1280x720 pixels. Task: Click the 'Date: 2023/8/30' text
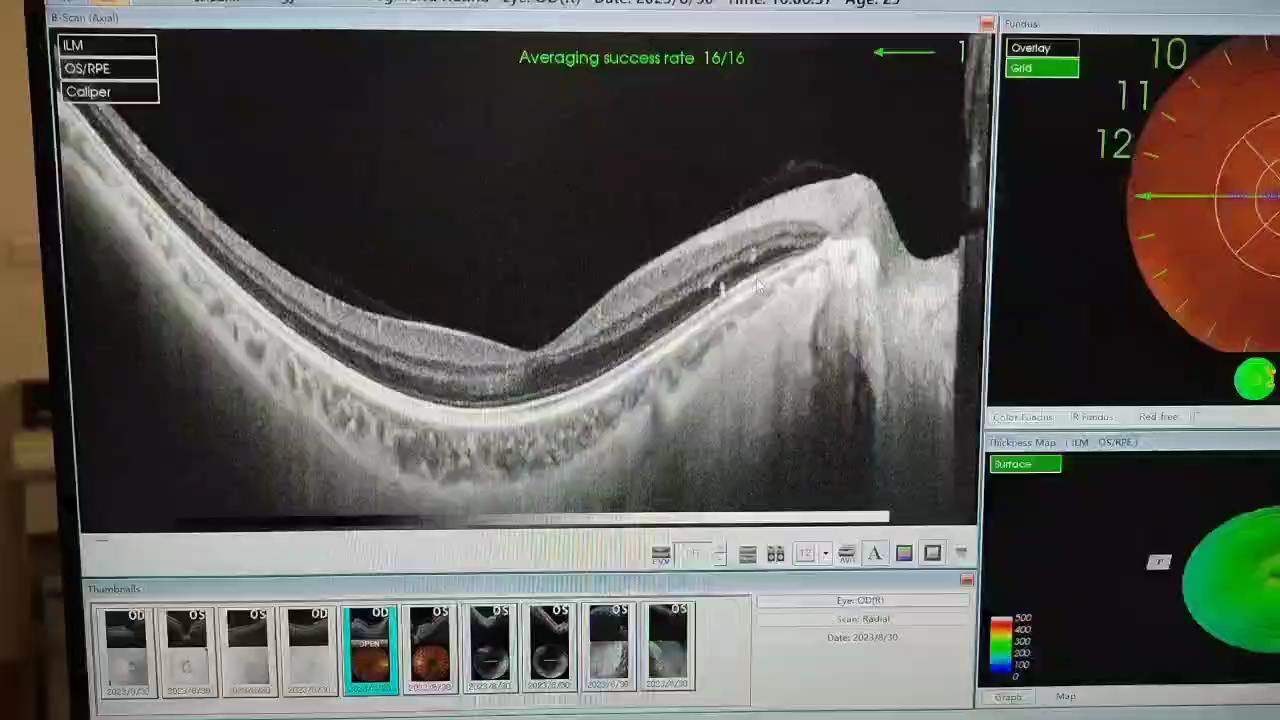pyautogui.click(x=862, y=637)
